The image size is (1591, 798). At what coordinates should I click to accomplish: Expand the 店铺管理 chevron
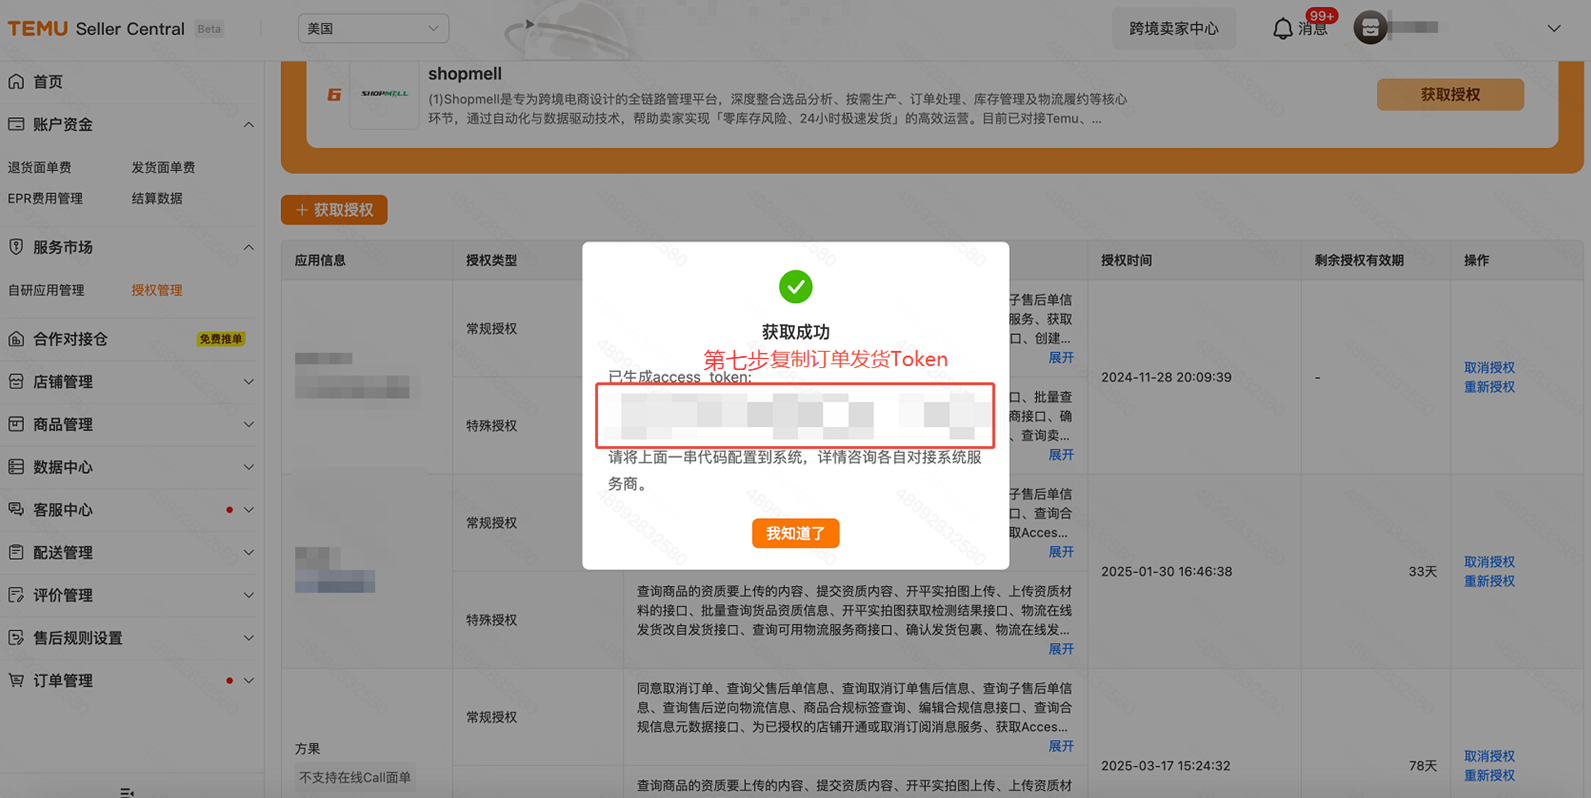coord(248,382)
